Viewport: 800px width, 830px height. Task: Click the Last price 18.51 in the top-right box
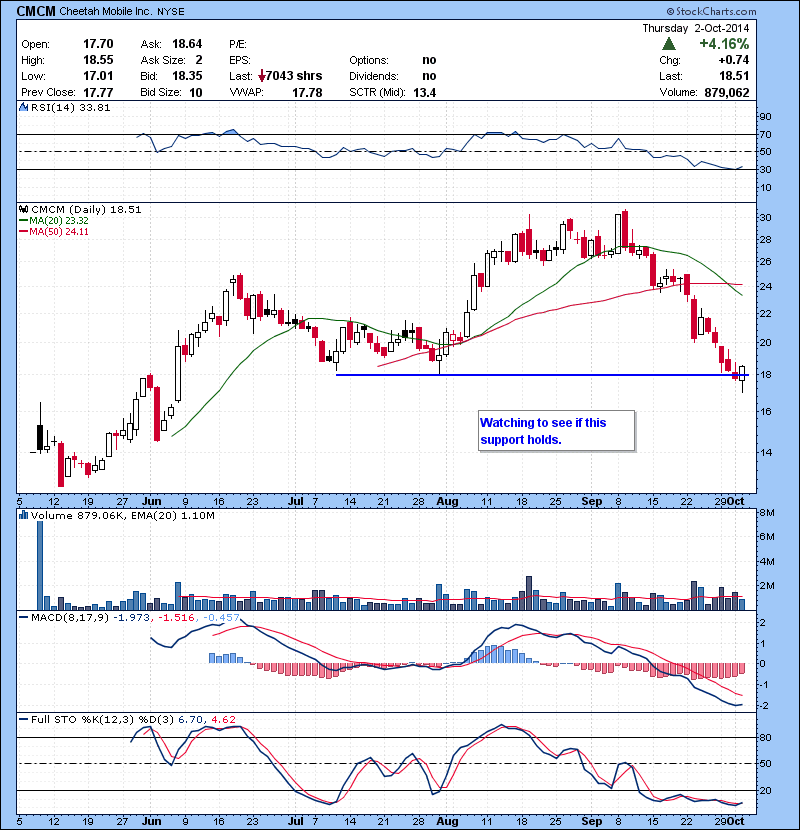pos(734,76)
